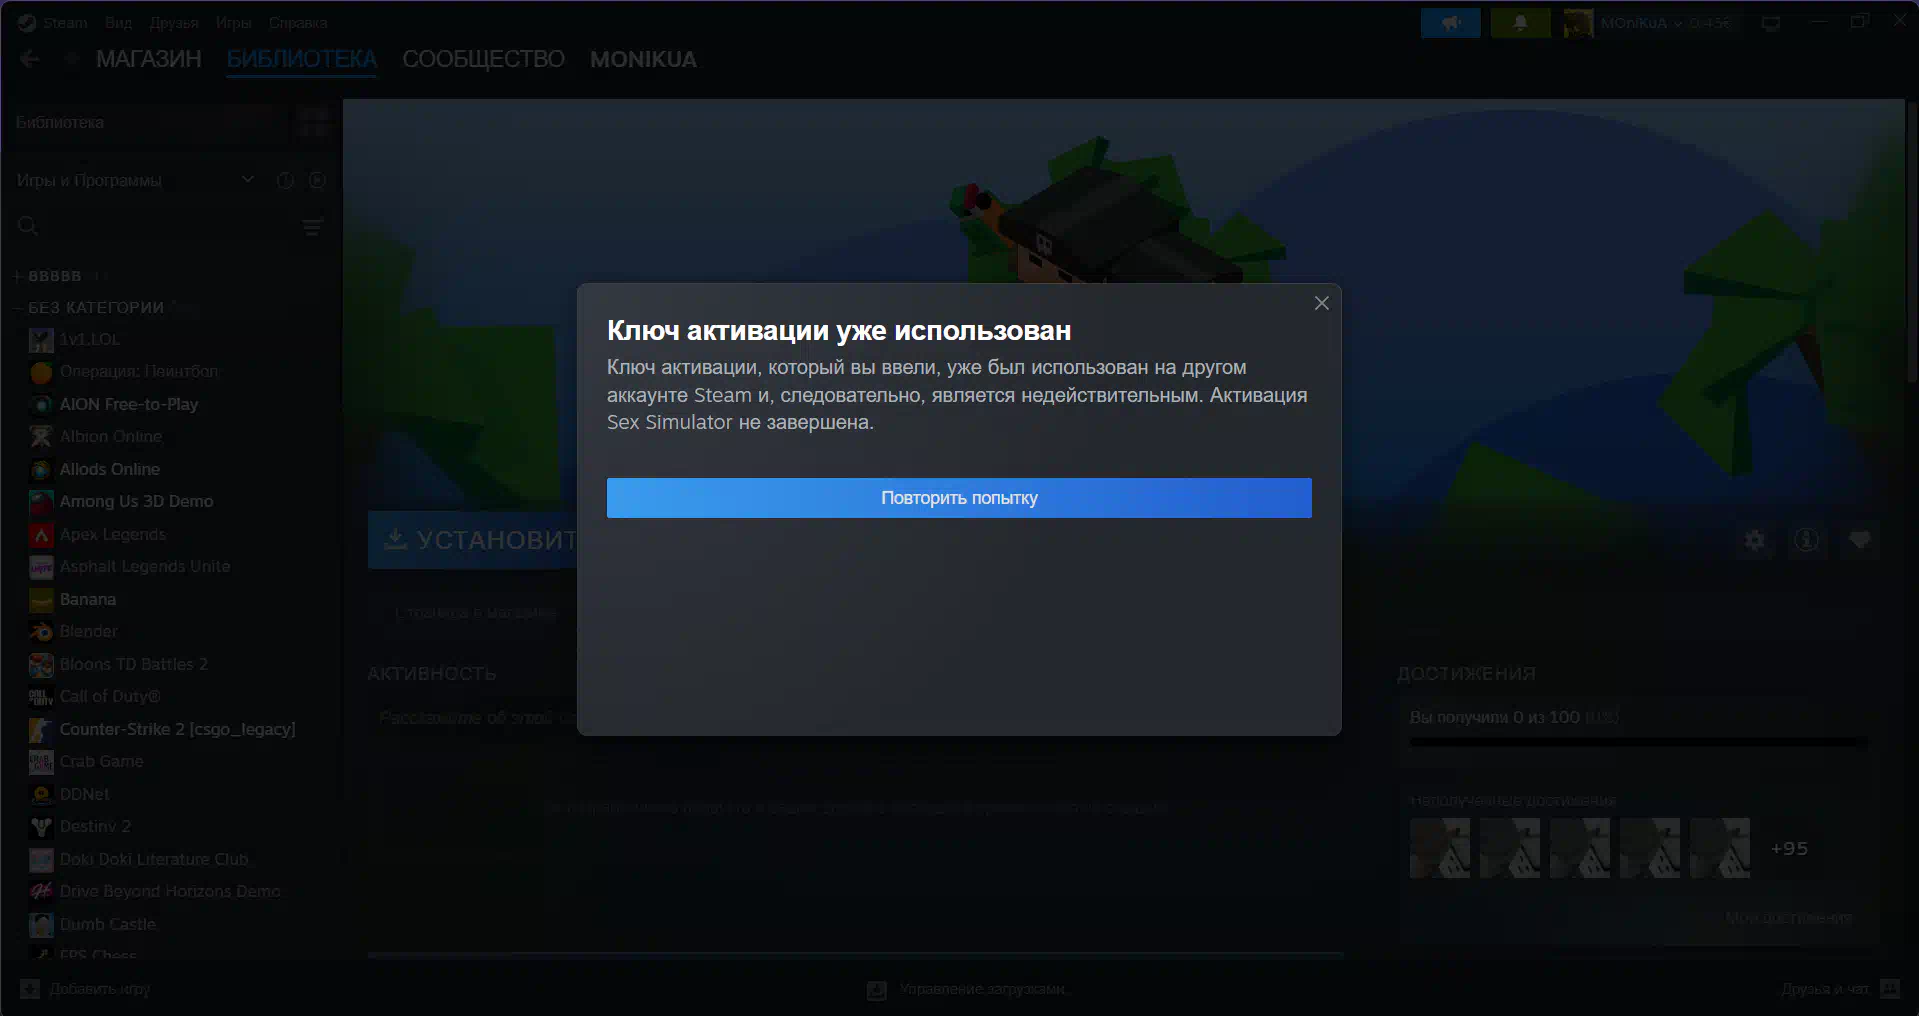Screen dimensions: 1919x1016
Task: Open the Друзья menu
Action: coord(174,22)
